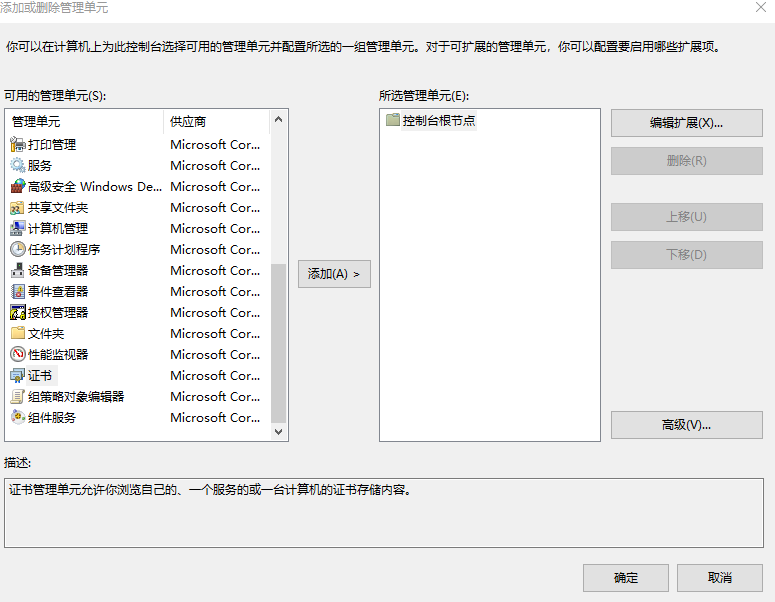The height and width of the screenshot is (602, 775).
Task: Select the 设备管理器 snap-in name
Action: click(58, 270)
